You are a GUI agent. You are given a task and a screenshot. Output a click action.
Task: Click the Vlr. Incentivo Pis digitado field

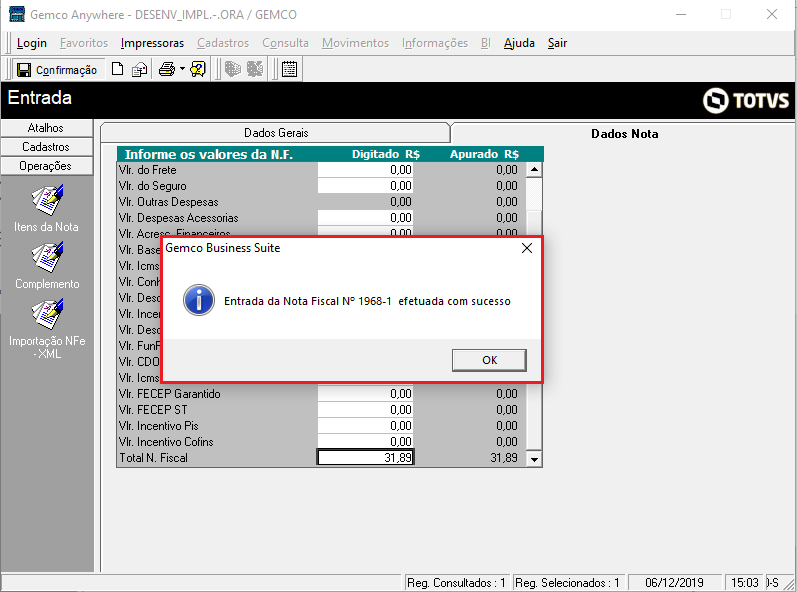point(365,425)
